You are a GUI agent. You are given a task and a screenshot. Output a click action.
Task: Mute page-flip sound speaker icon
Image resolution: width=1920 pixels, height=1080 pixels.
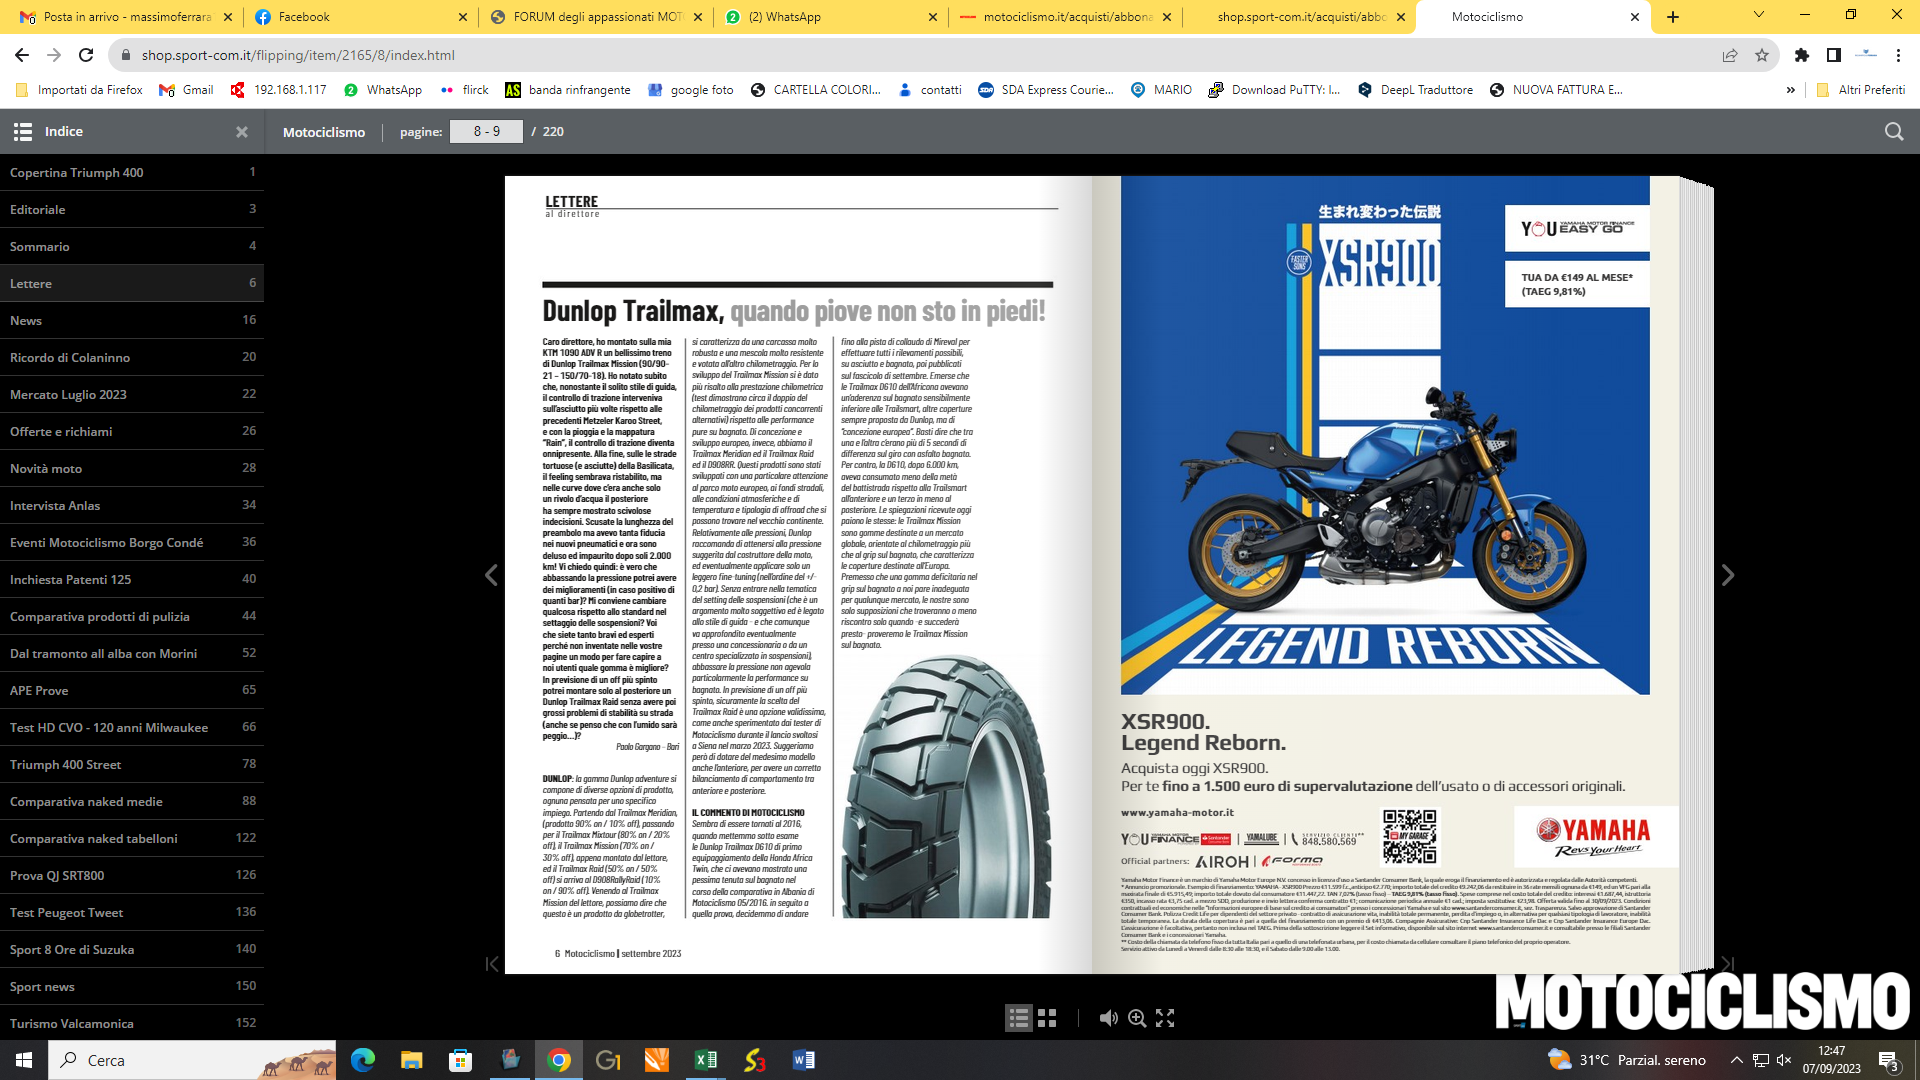pos(1108,1018)
